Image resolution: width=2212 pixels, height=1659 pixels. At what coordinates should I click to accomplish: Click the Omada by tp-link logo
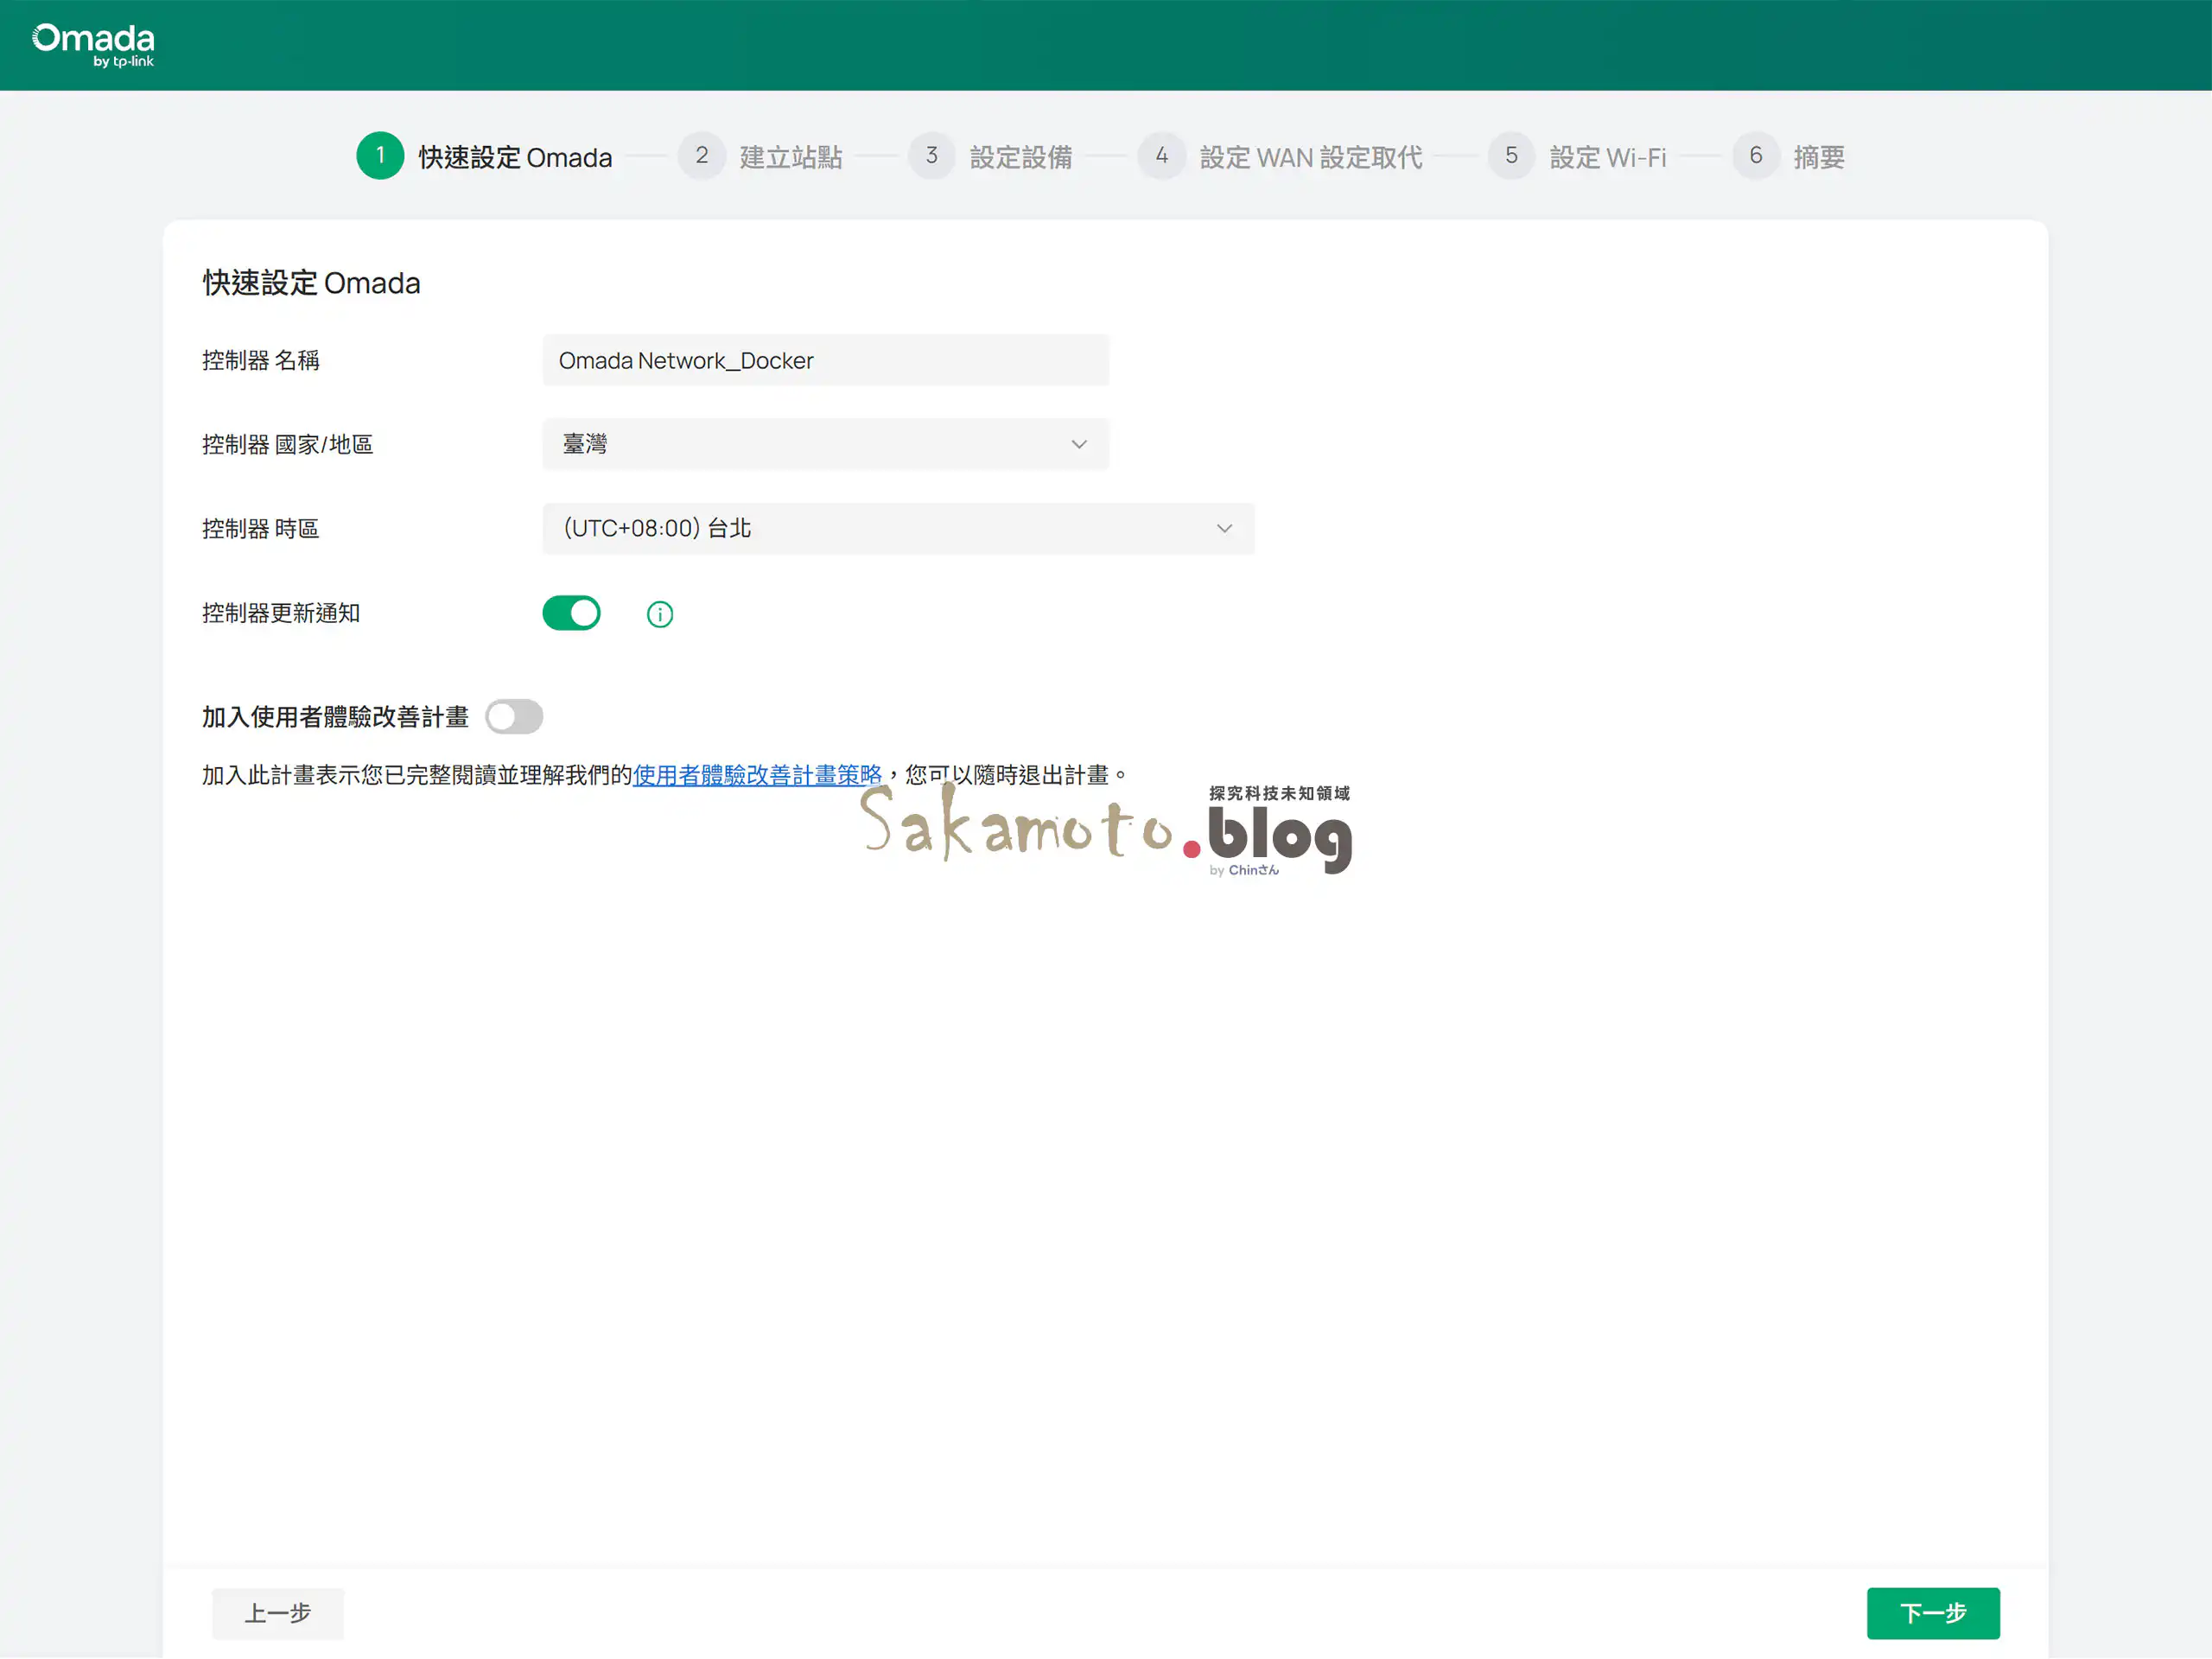coord(93,45)
